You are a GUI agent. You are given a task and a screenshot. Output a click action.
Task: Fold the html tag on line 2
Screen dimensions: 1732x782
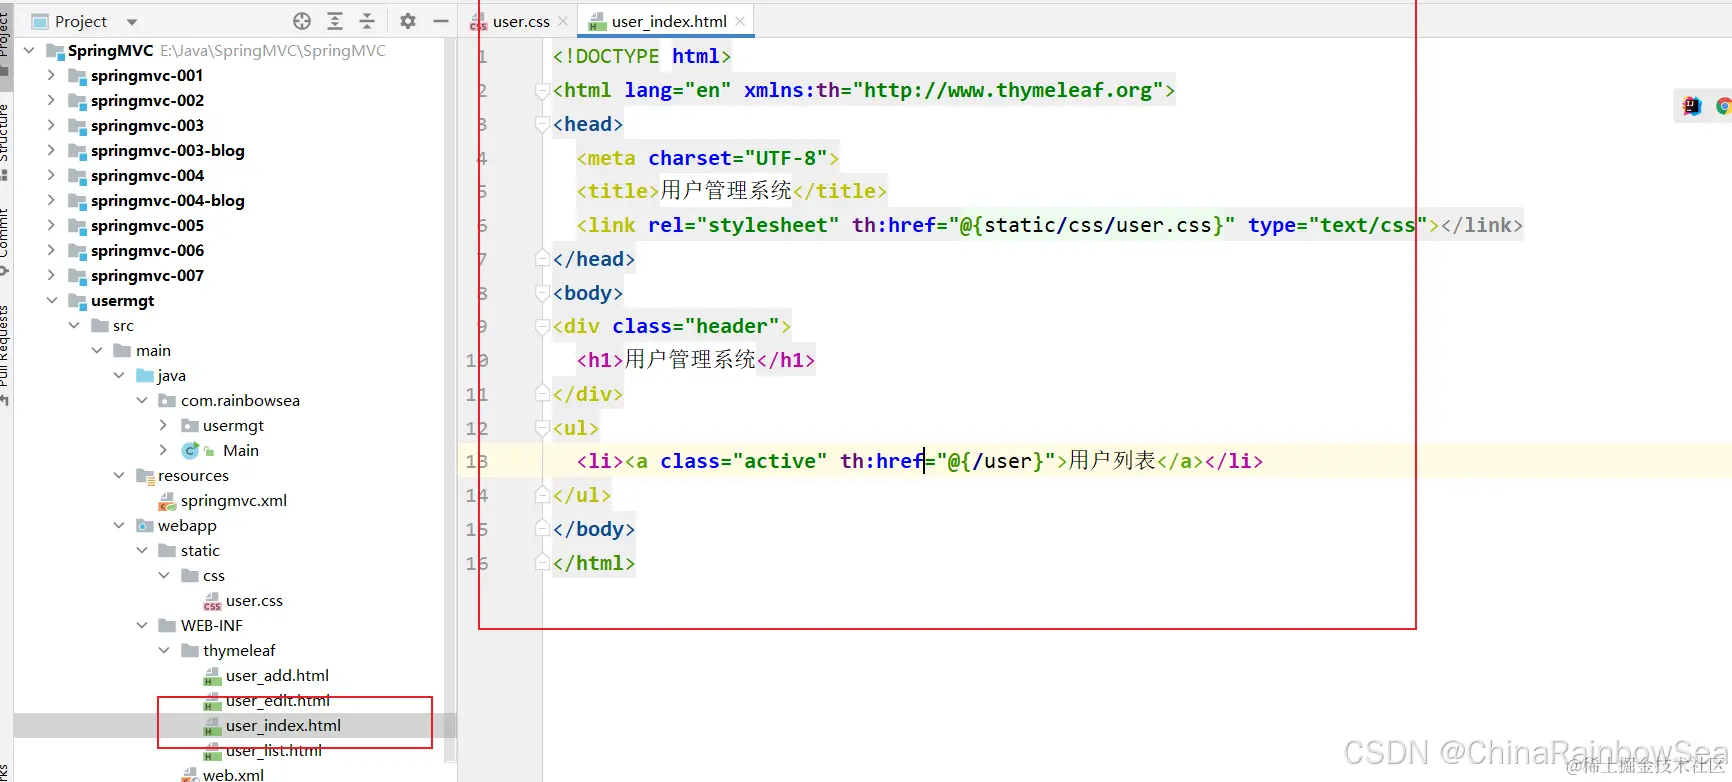542,91
